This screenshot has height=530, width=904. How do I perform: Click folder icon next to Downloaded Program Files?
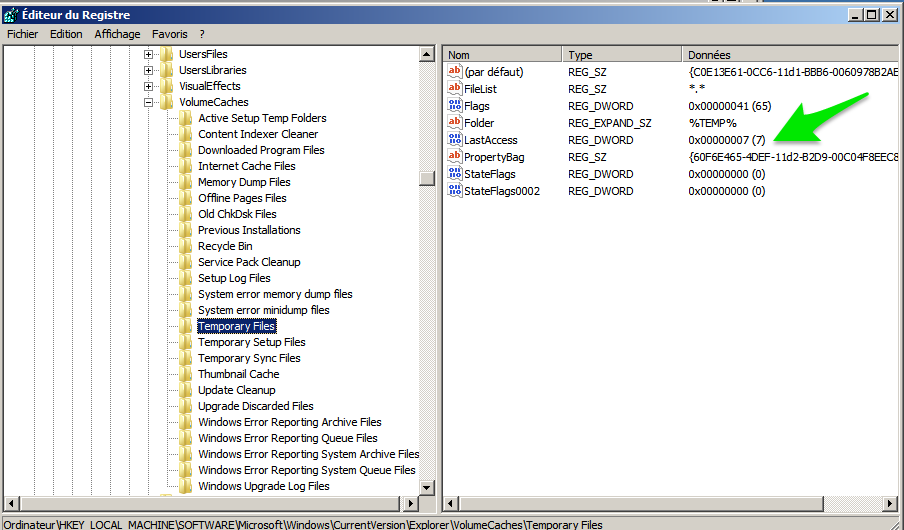pos(186,151)
